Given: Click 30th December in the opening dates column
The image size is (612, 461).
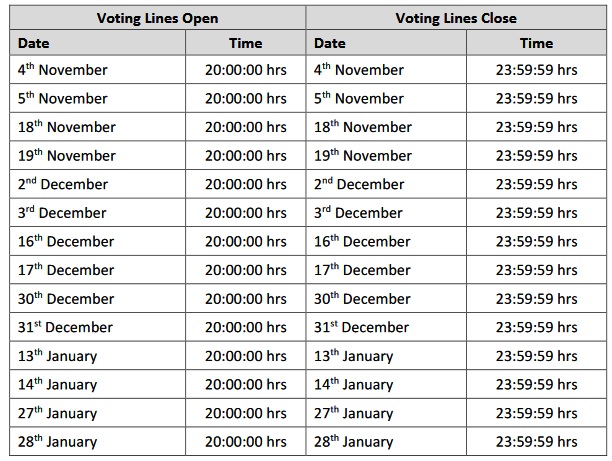Looking at the screenshot, I should (x=66, y=299).
